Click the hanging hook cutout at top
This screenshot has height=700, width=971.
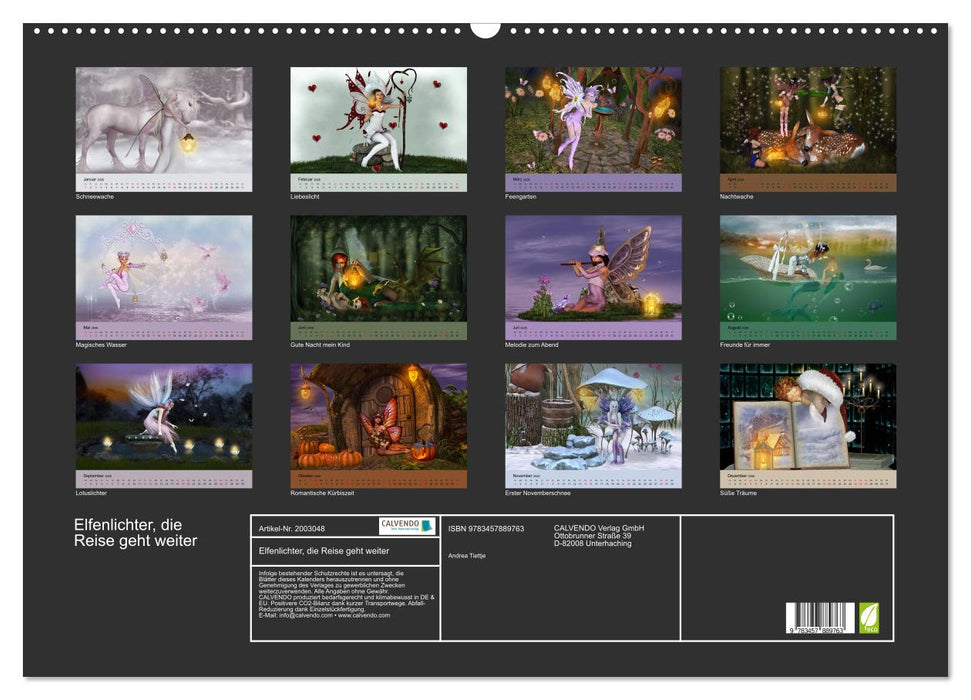pos(485,29)
